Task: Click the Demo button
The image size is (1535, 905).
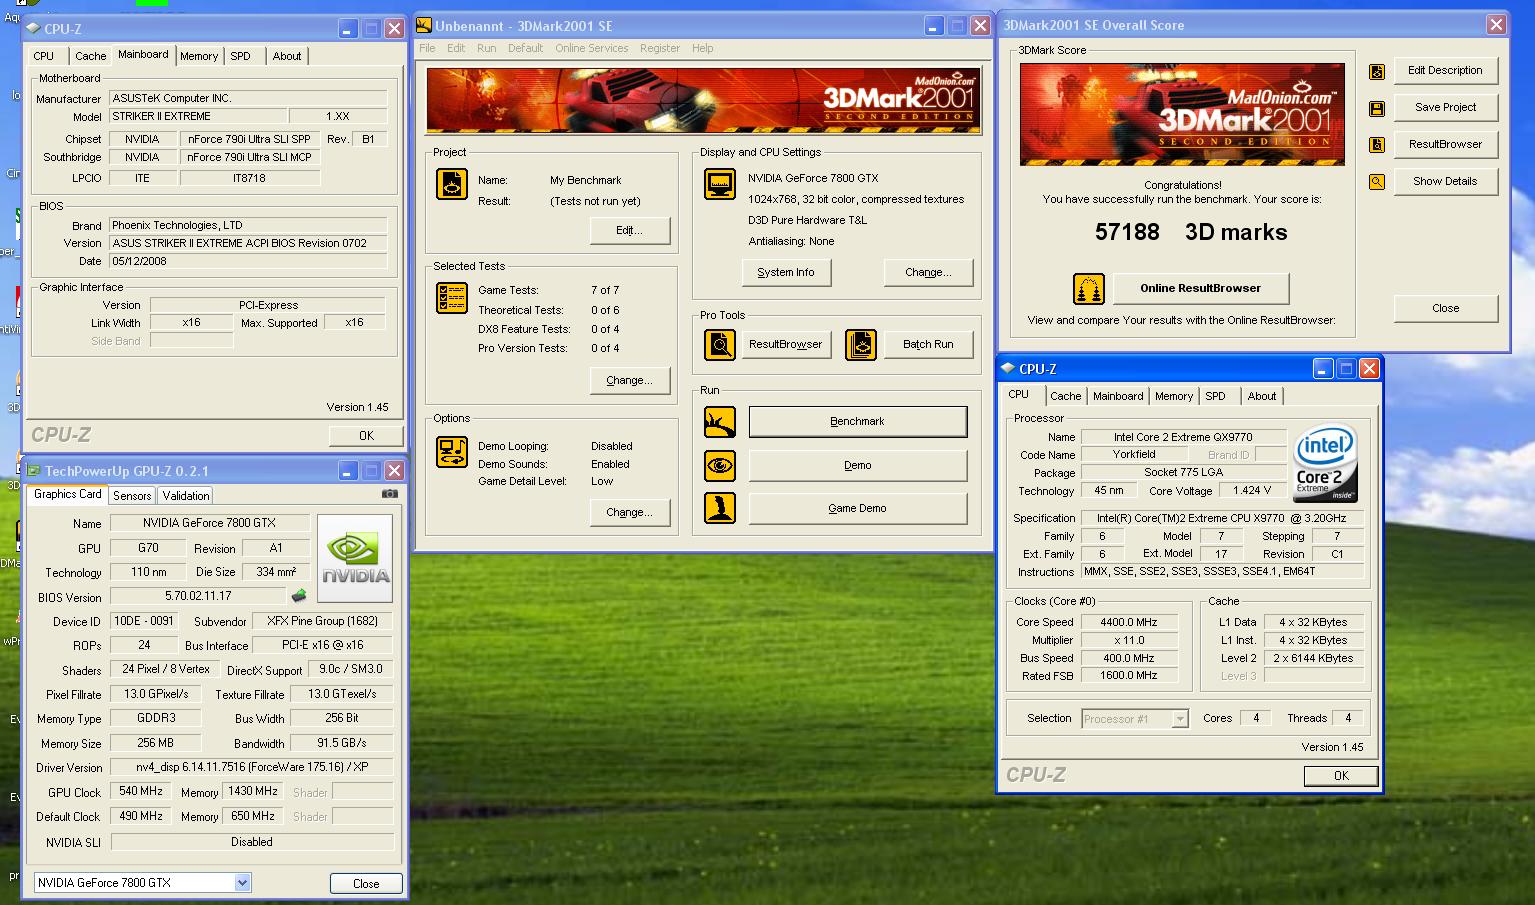Action: tap(858, 465)
